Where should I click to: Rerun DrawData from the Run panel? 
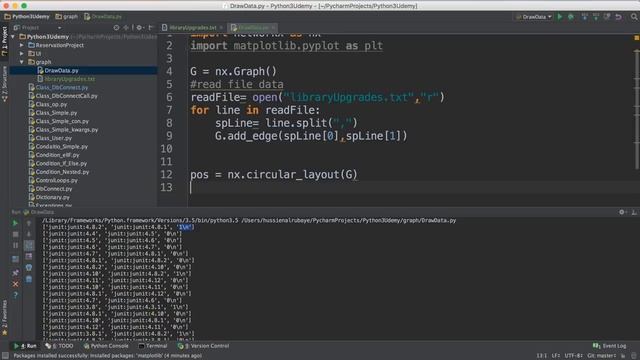tap(15, 223)
